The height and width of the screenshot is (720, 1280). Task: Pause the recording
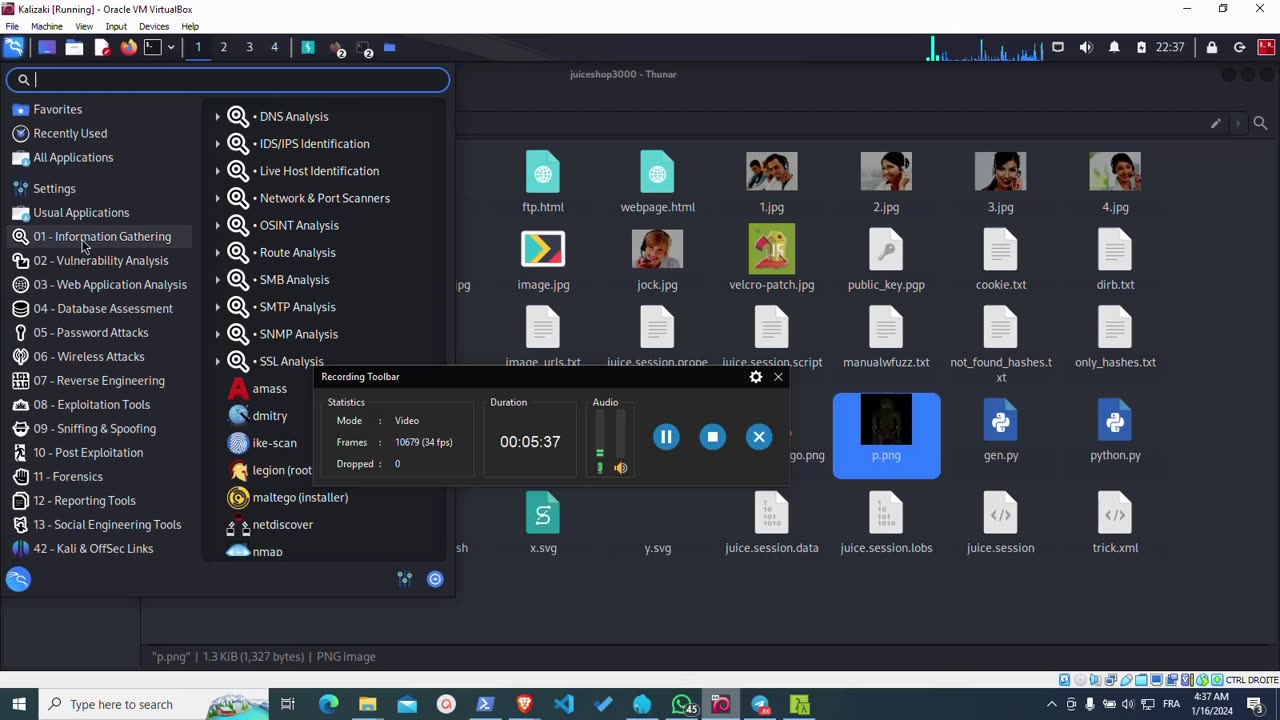click(666, 437)
